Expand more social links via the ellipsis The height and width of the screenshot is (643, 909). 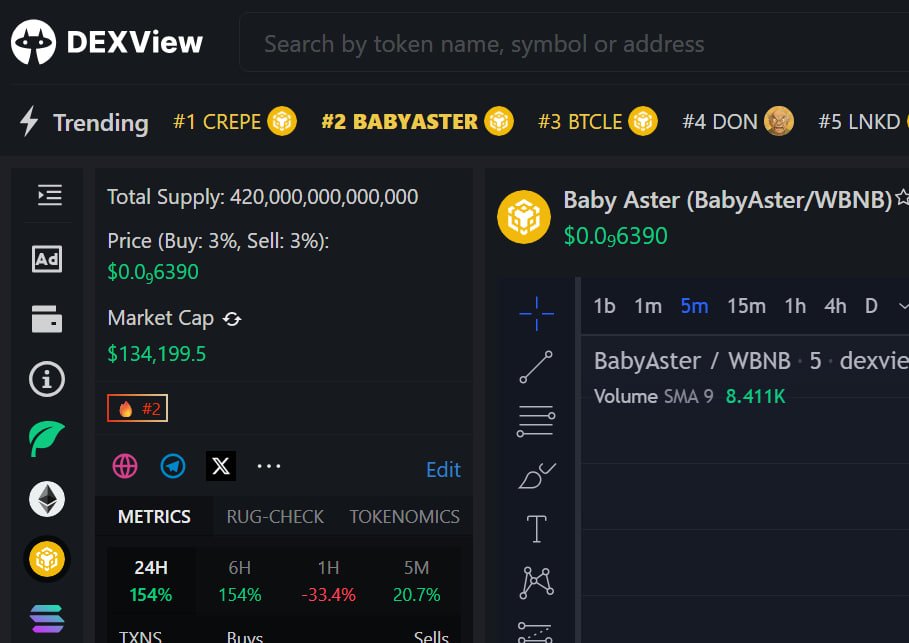click(266, 466)
